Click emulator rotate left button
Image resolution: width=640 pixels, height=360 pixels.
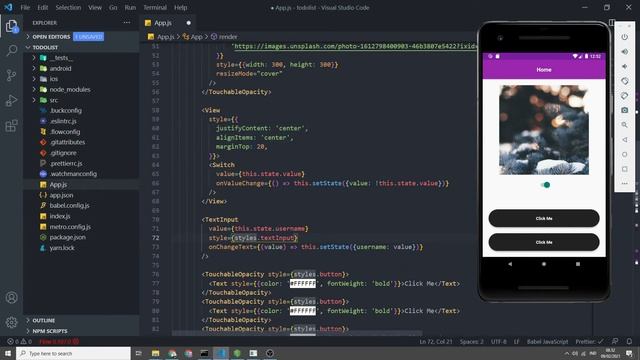point(624,81)
